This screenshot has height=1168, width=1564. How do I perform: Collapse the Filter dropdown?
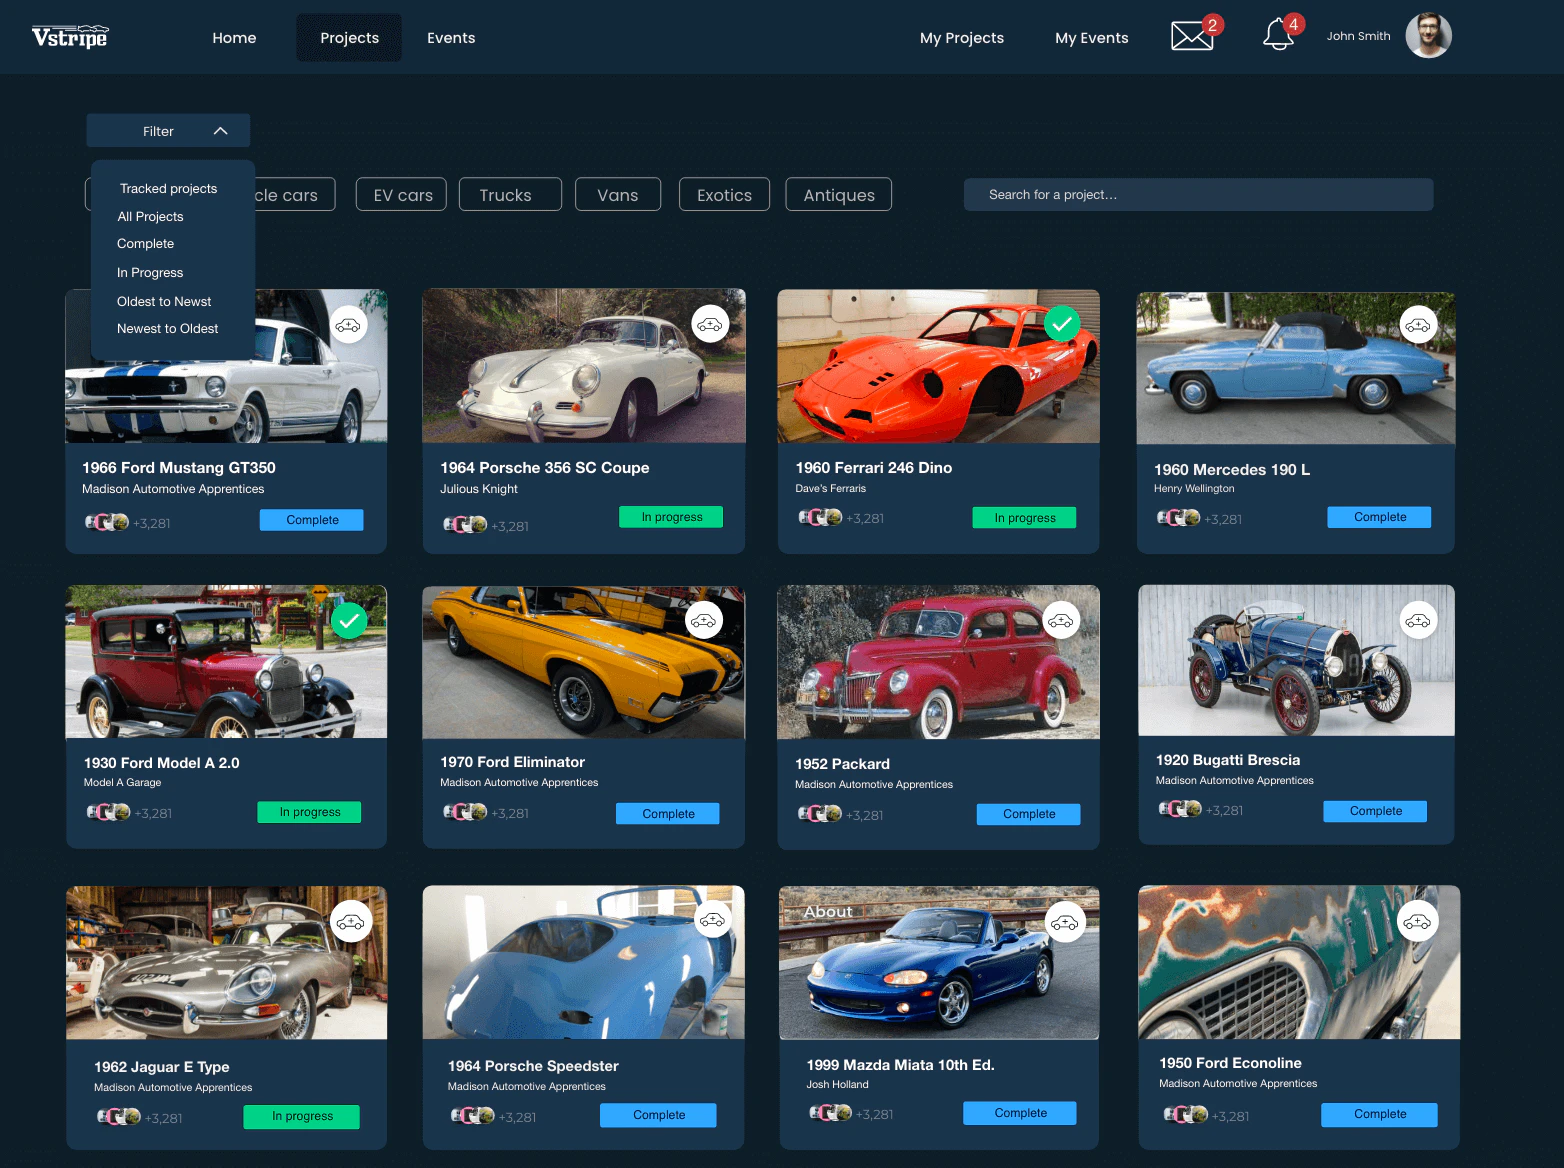coord(168,130)
